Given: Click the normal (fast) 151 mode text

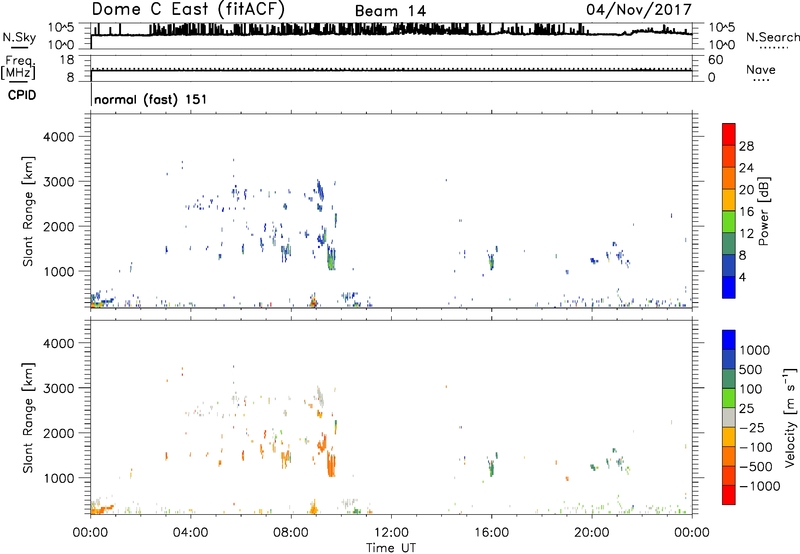Looking at the screenshot, I should 151,99.
